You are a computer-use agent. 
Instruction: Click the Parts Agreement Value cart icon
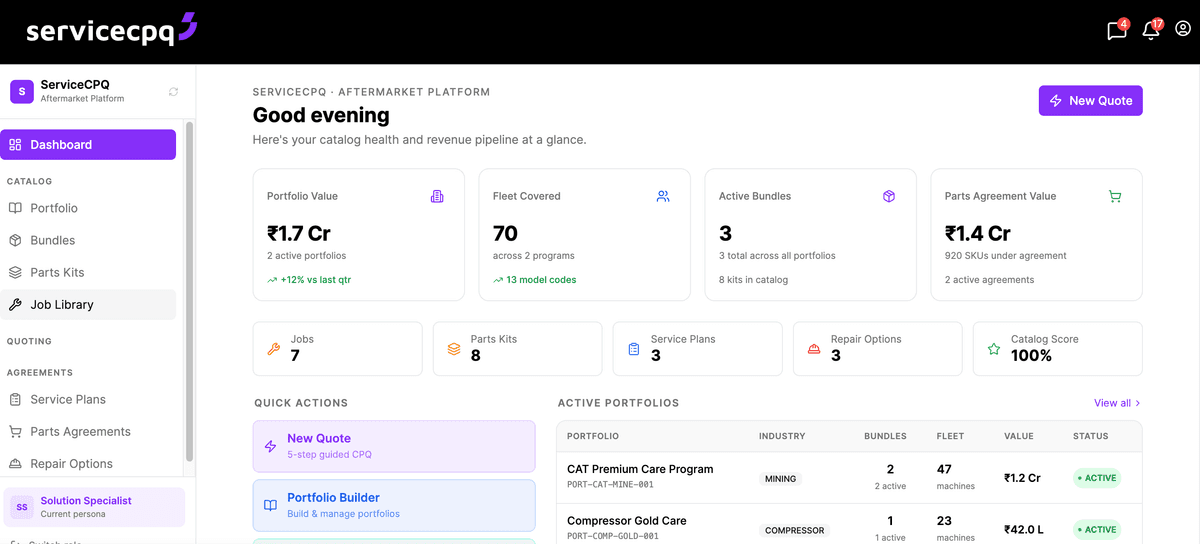pos(1115,196)
